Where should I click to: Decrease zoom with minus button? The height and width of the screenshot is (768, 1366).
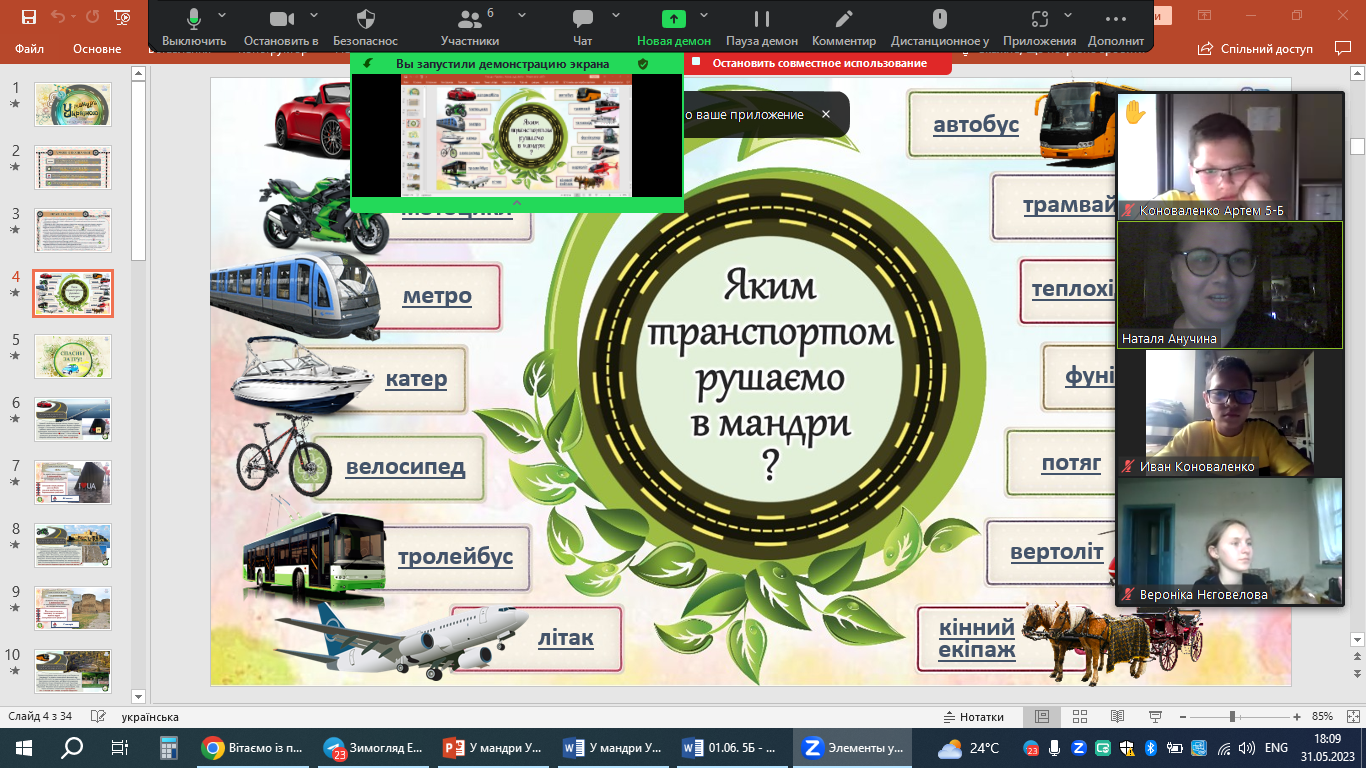point(1184,717)
